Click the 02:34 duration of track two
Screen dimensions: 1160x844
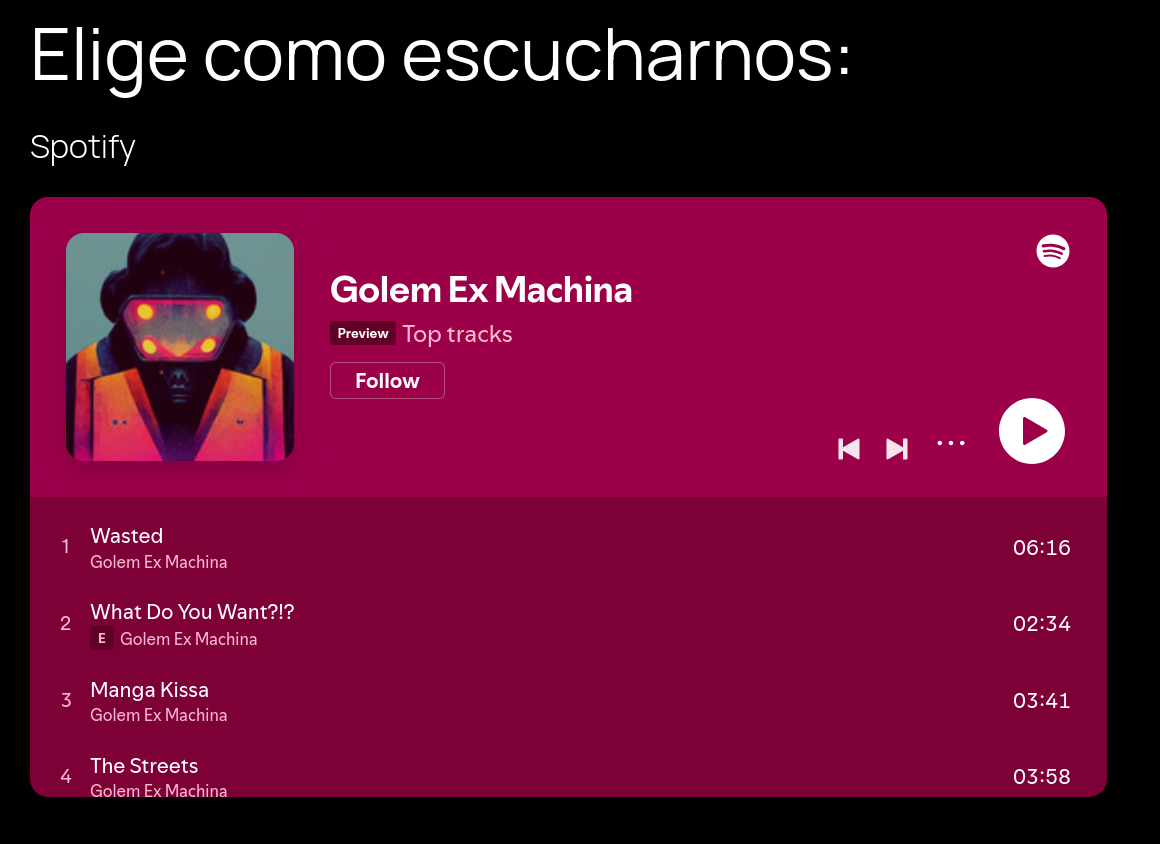(x=1042, y=624)
